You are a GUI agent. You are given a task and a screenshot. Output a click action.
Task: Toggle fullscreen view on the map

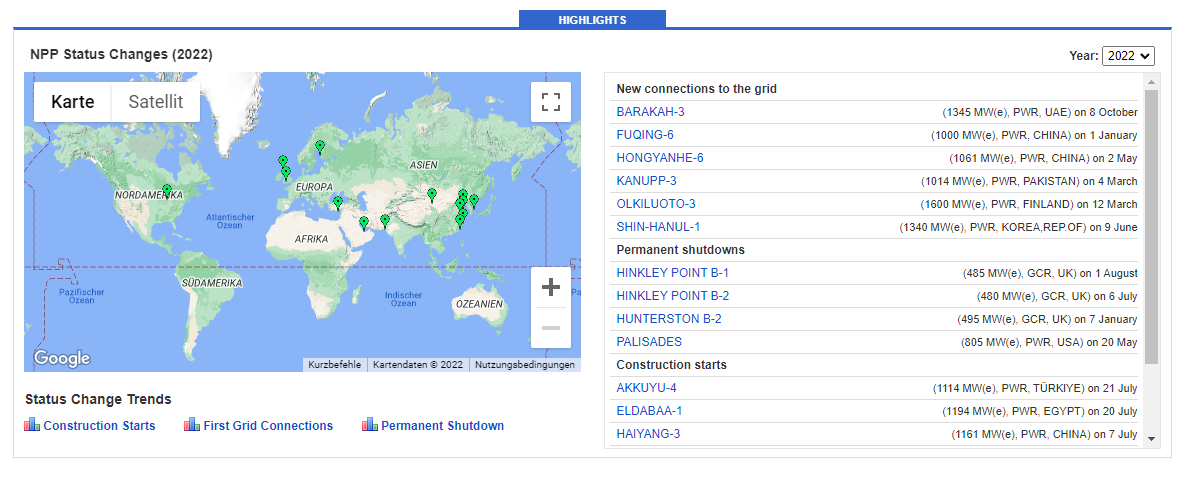550,102
